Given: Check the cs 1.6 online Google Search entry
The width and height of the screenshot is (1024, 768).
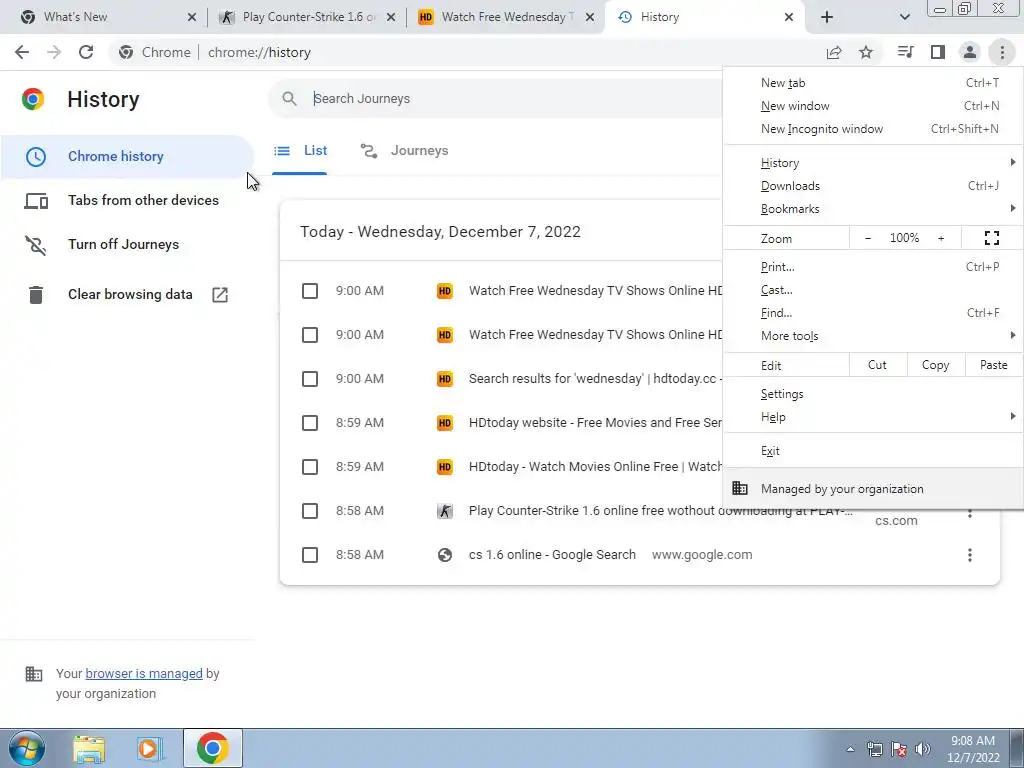Looking at the screenshot, I should (310, 555).
